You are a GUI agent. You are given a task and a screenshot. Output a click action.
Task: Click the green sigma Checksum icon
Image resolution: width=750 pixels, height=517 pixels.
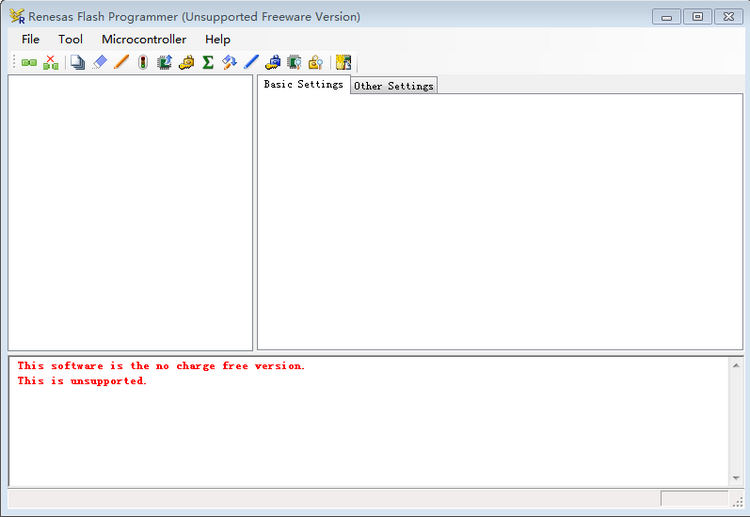coord(208,62)
